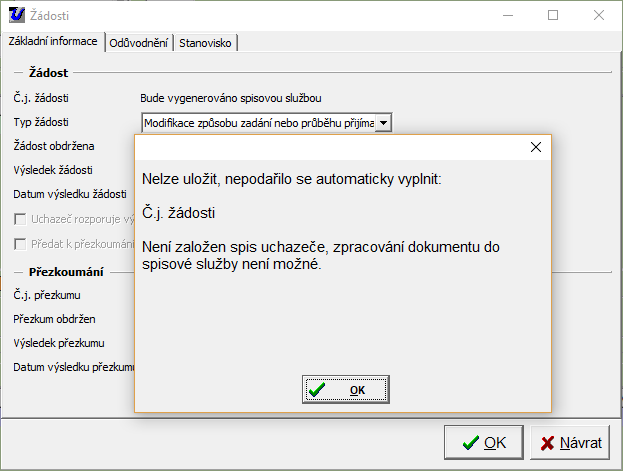Open the Odůvodnění tab
The image size is (623, 471).
pyautogui.click(x=138, y=43)
